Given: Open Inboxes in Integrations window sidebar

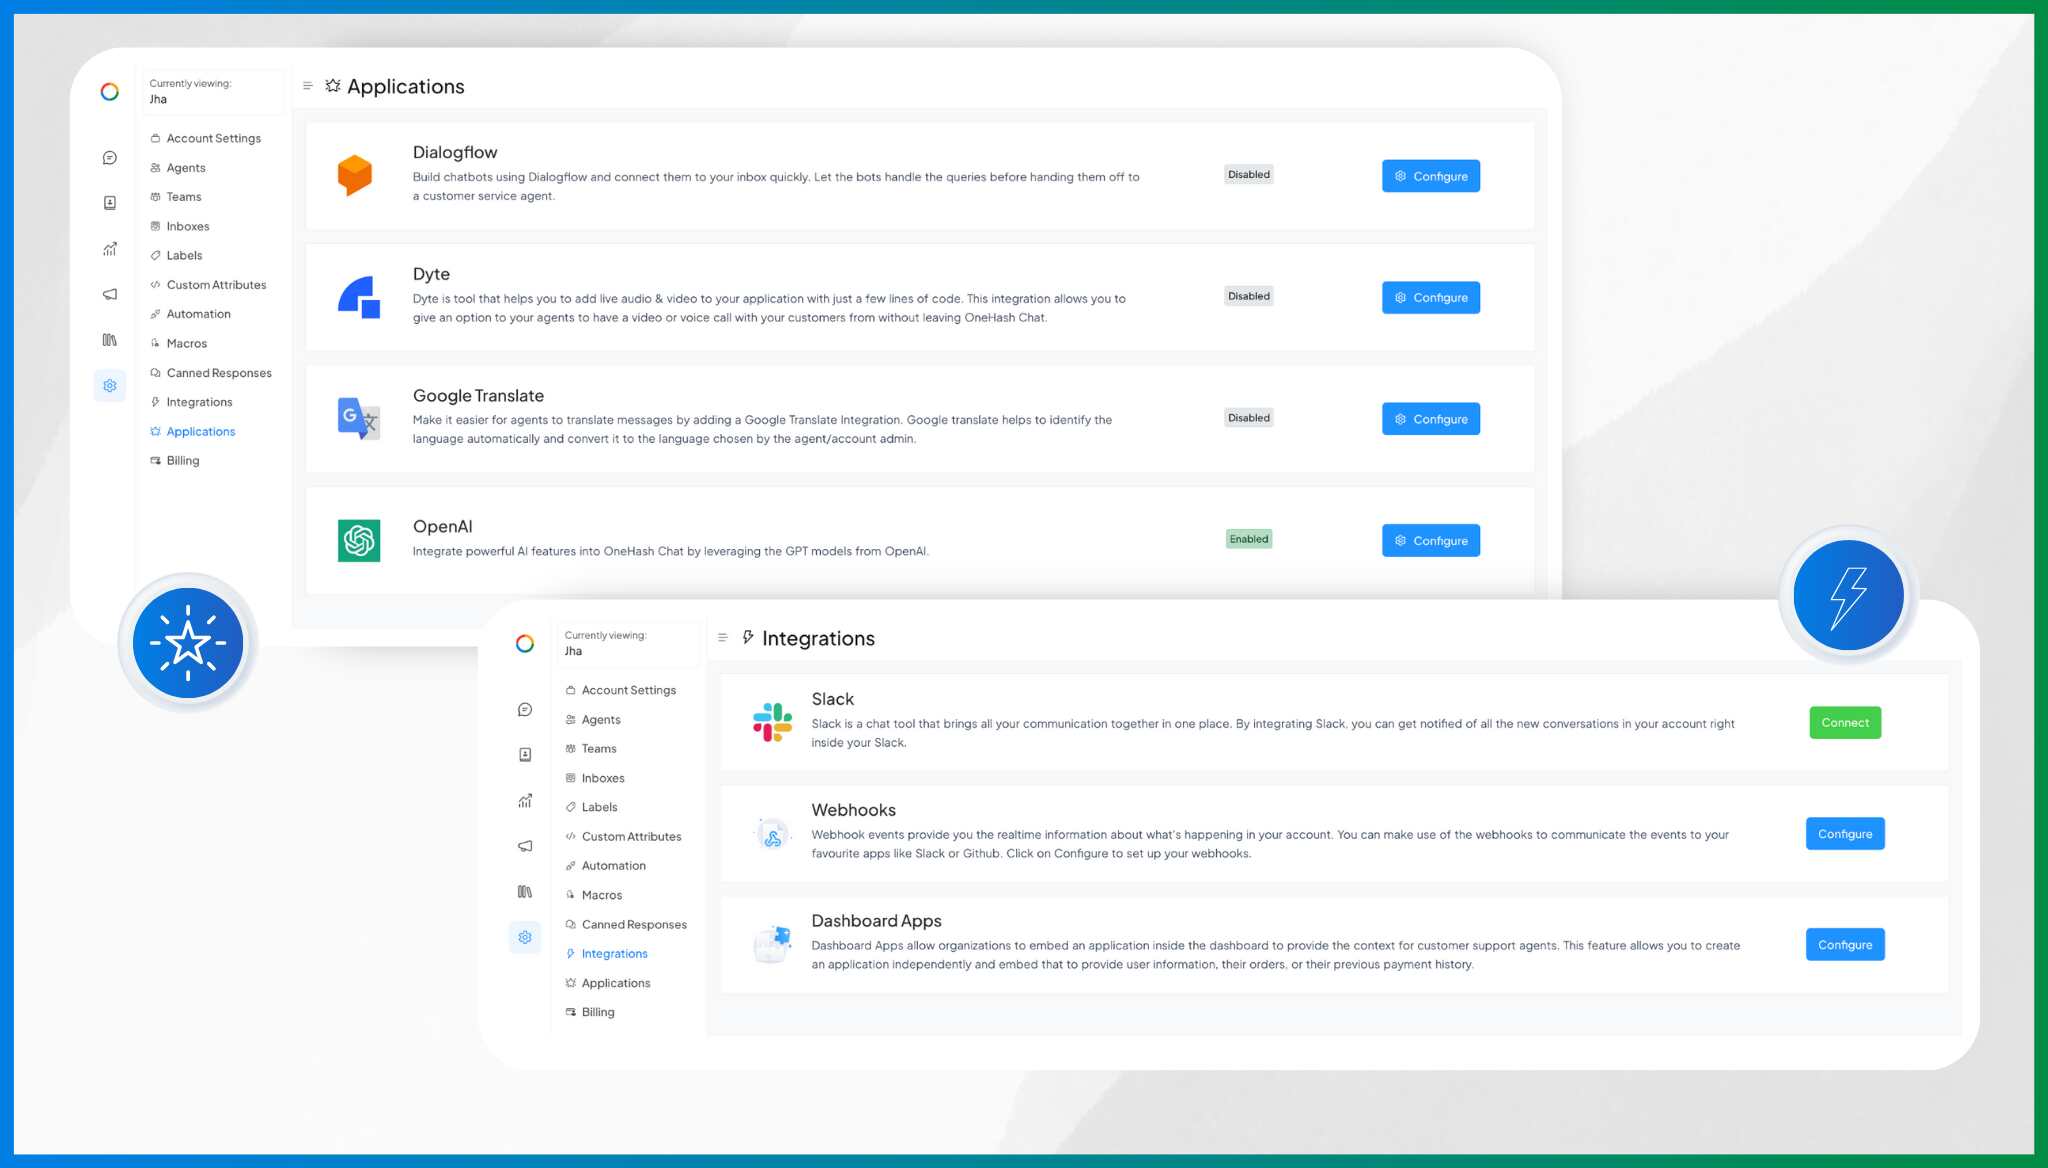Looking at the screenshot, I should point(595,779).
